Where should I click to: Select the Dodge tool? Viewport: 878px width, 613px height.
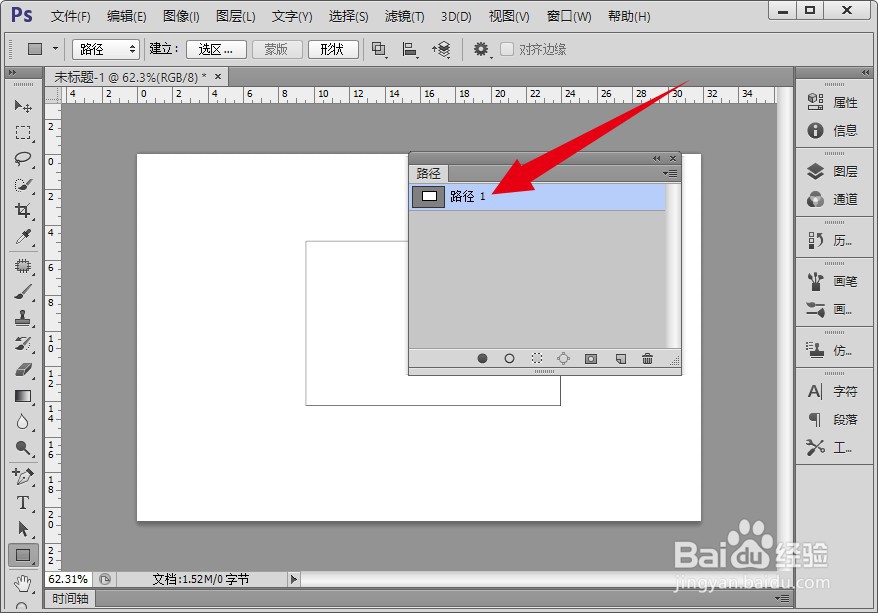pos(23,447)
